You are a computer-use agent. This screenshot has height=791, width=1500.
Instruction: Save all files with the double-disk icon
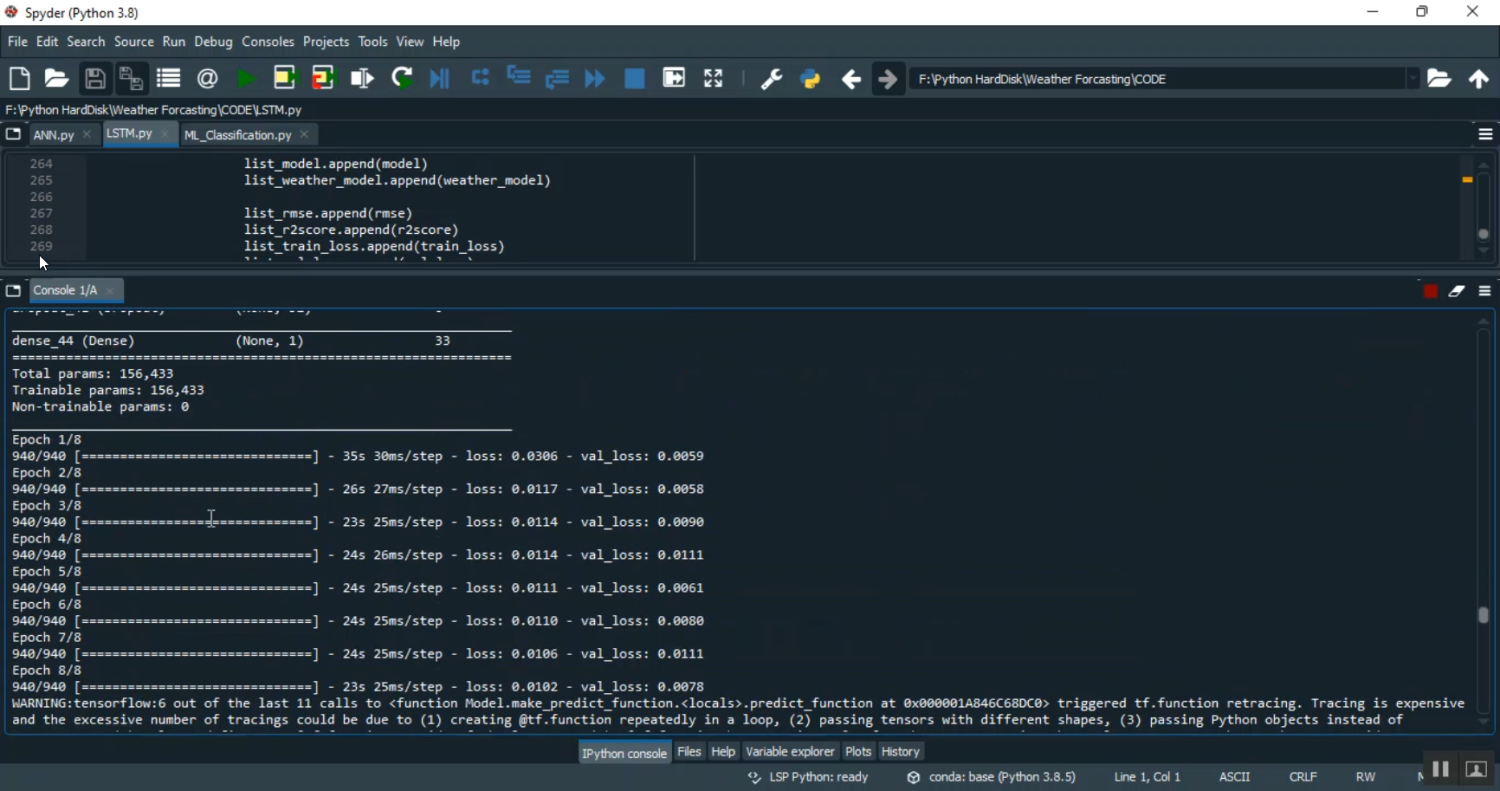131,79
